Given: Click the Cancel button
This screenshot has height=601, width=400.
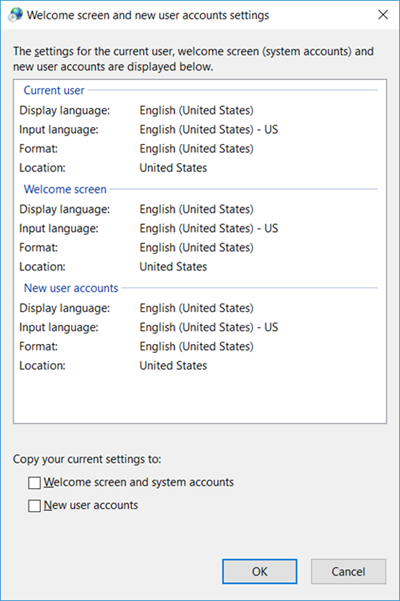Looking at the screenshot, I should pyautogui.click(x=348, y=571).
